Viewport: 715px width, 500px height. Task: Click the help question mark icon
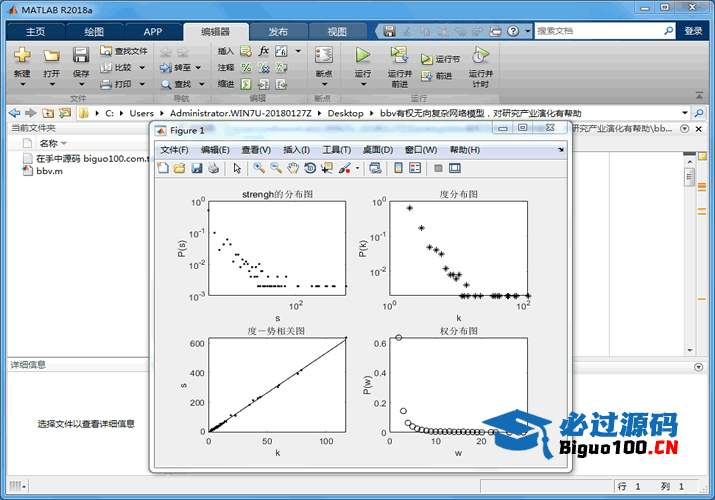513,31
